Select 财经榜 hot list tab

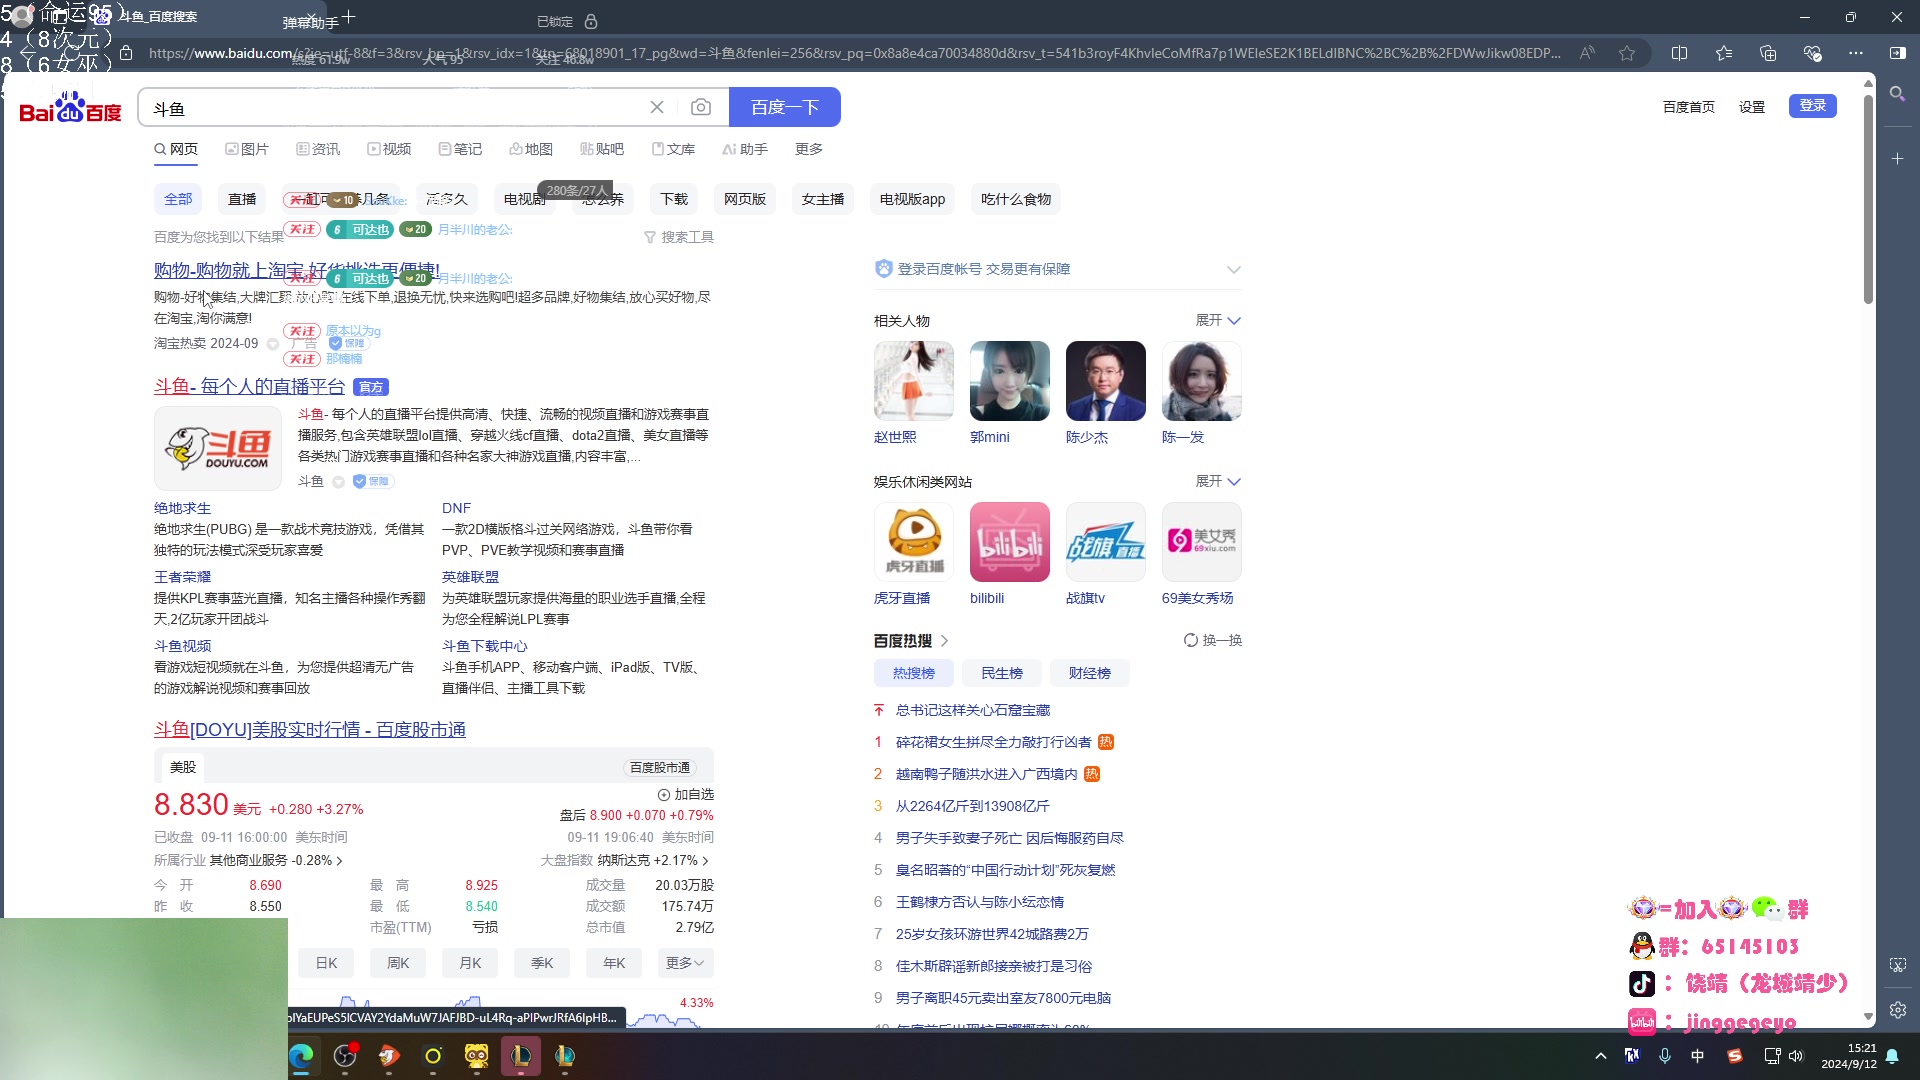[1090, 673]
